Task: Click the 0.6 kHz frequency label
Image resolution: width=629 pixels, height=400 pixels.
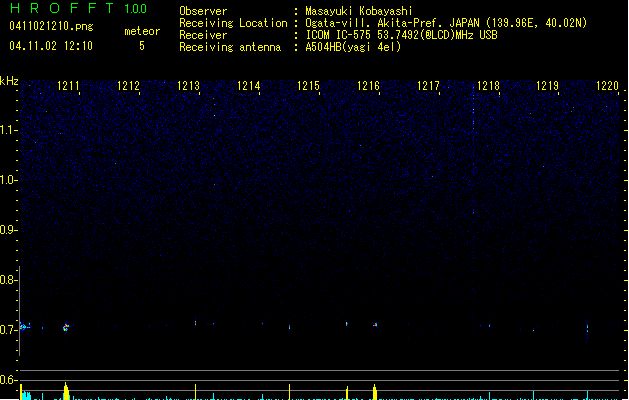Action: click(x=8, y=380)
